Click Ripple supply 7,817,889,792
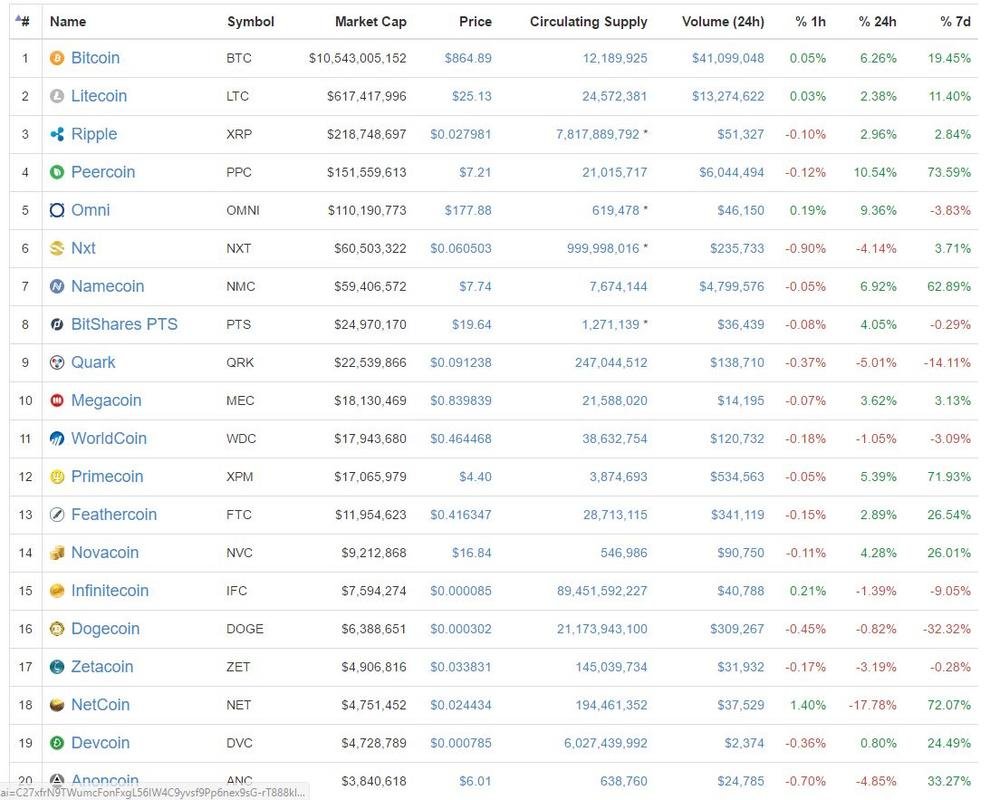The width and height of the screenshot is (990, 800). pyautogui.click(x=598, y=134)
